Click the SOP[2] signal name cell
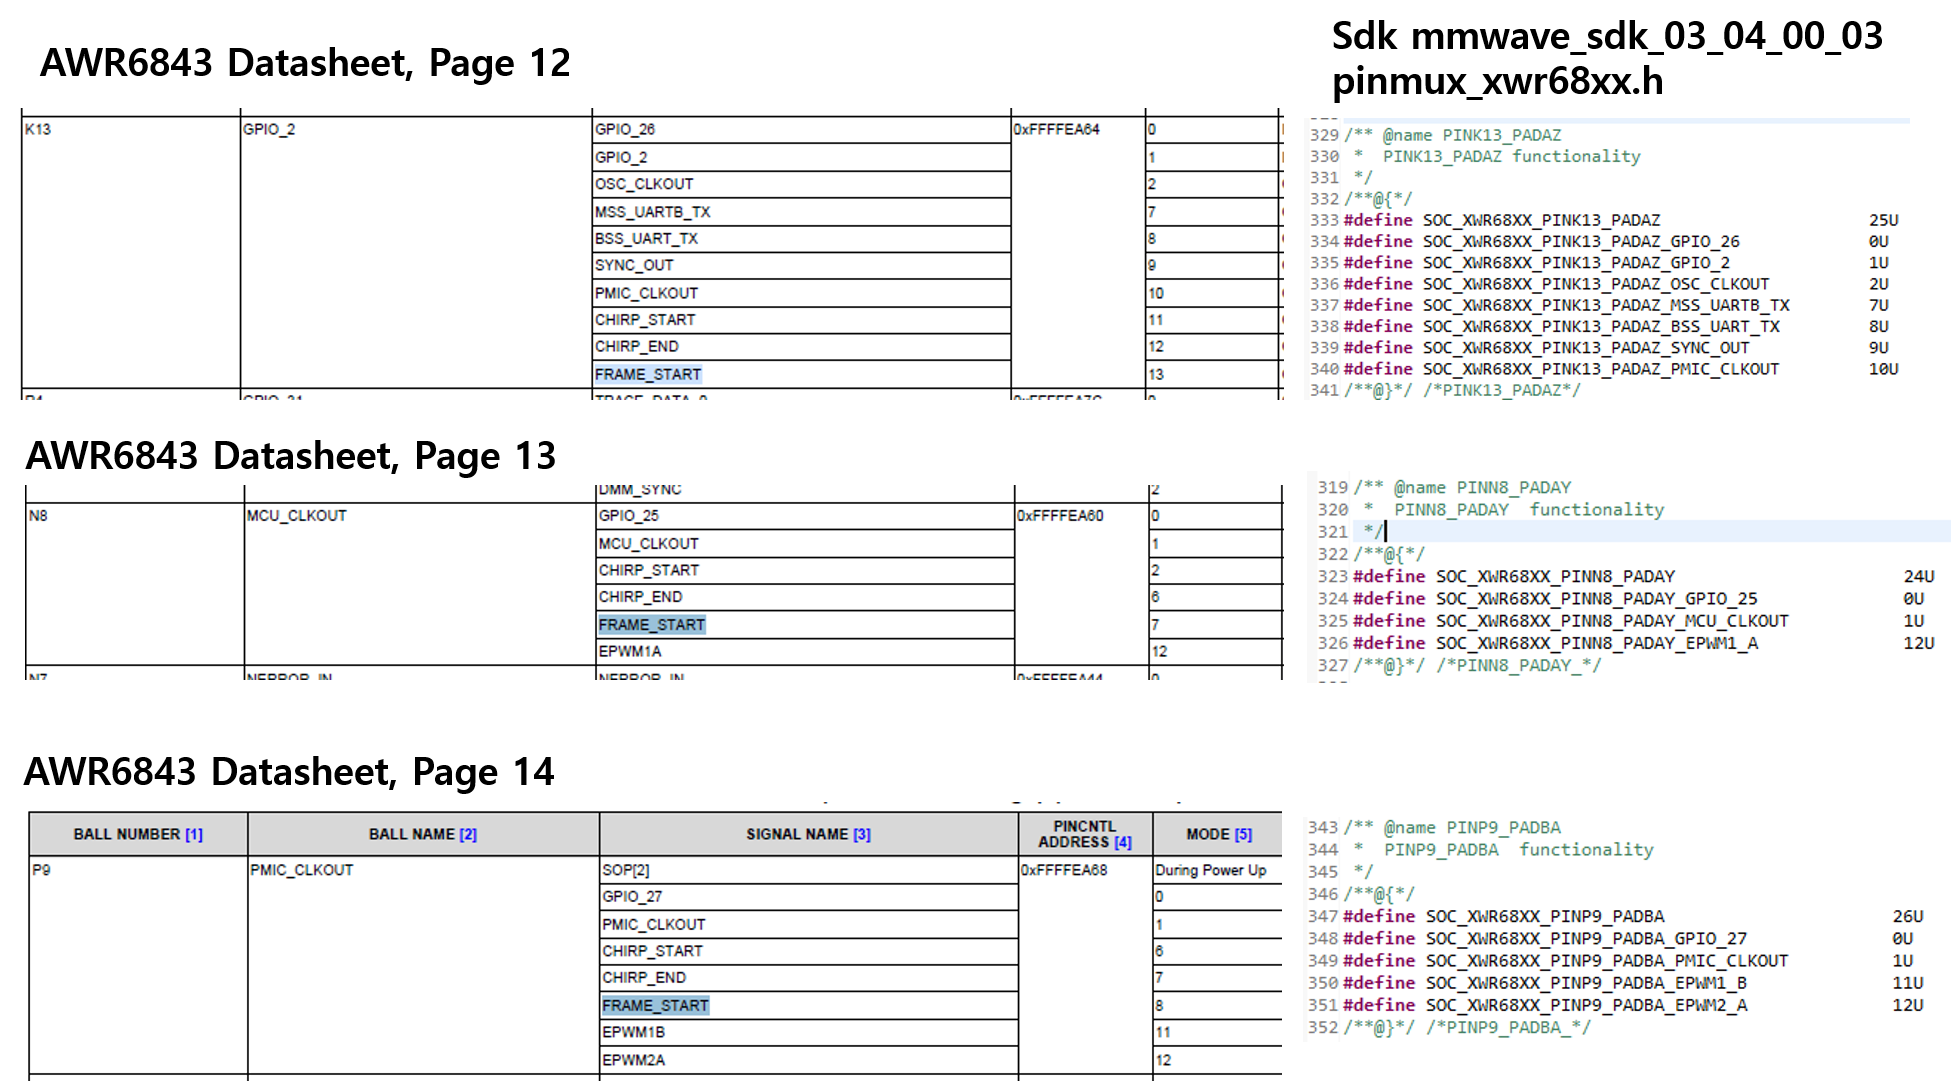 [808, 870]
